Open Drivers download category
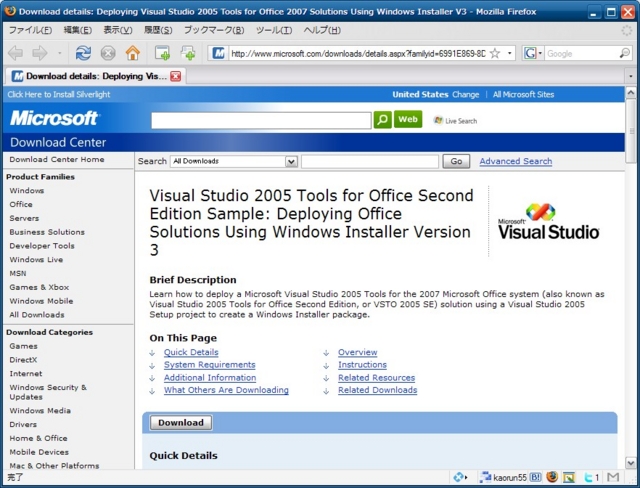This screenshot has width=640, height=488. [23, 424]
